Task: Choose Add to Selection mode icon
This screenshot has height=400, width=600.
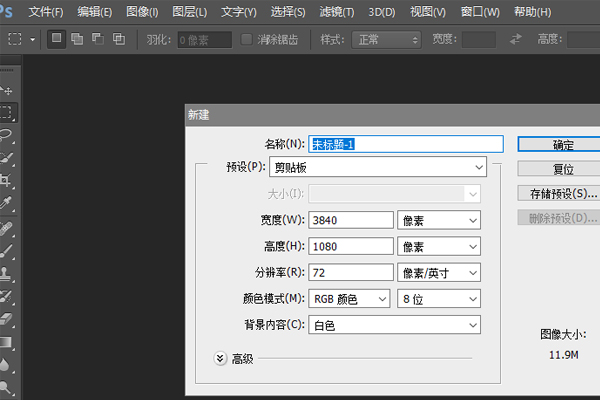Action: click(x=77, y=39)
